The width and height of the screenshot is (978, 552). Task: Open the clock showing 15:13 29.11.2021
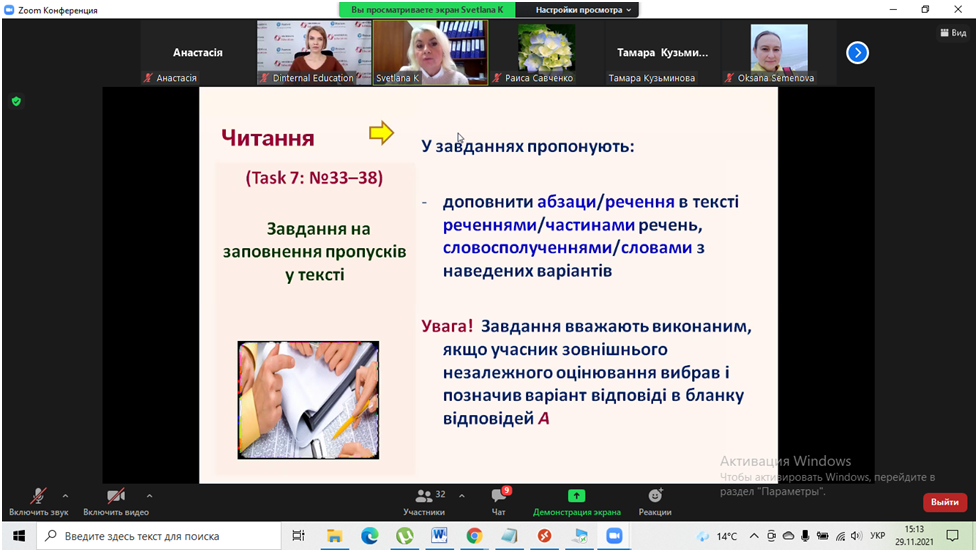tap(914, 536)
